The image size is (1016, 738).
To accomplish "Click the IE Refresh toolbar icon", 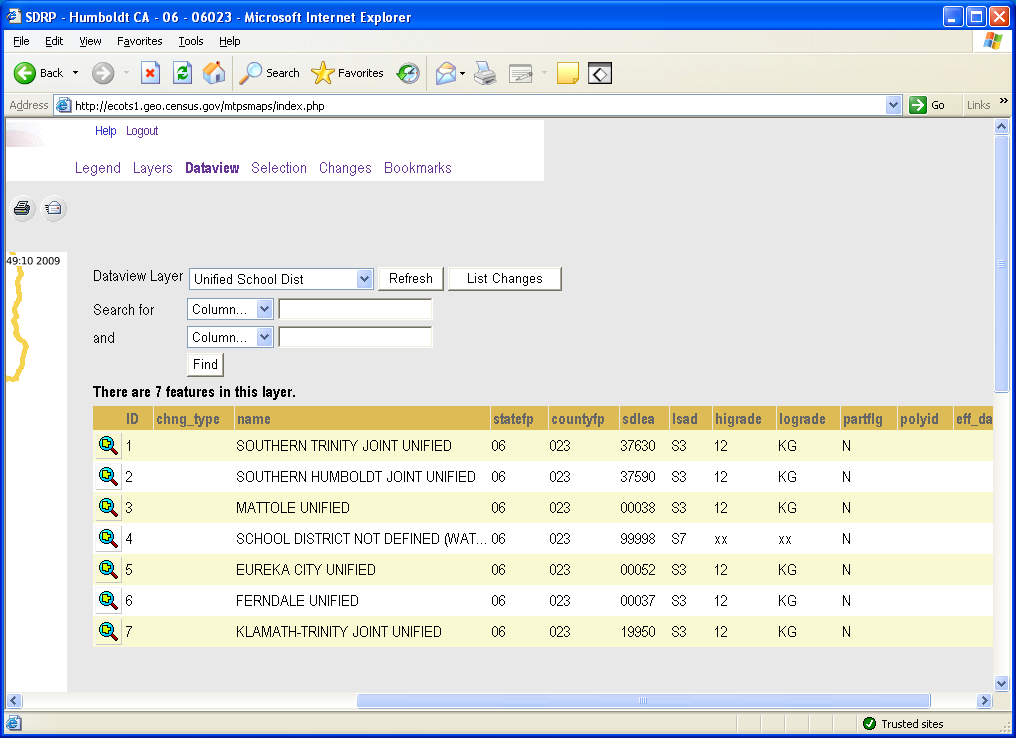I will pyautogui.click(x=182, y=73).
